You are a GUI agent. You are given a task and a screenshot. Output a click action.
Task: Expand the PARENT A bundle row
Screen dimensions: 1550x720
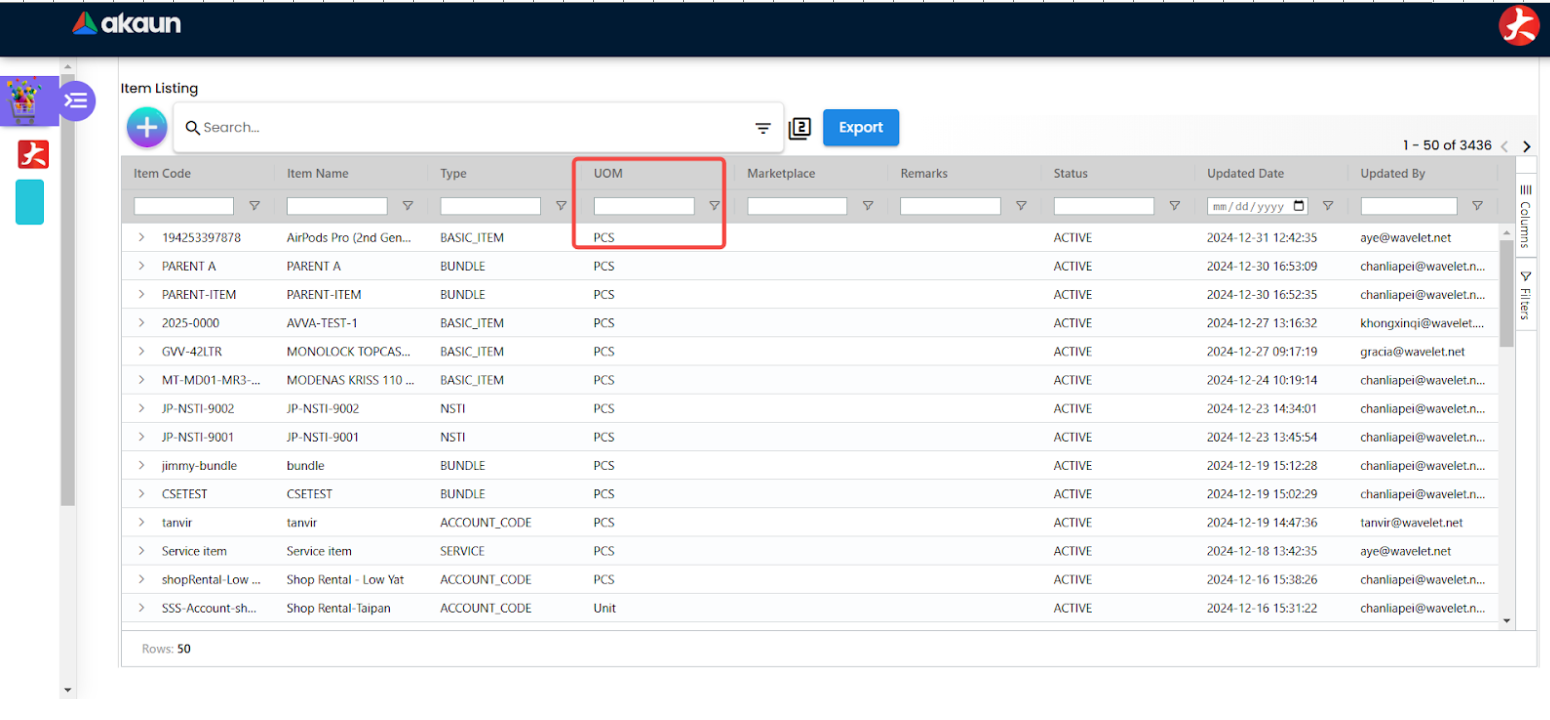click(x=140, y=266)
